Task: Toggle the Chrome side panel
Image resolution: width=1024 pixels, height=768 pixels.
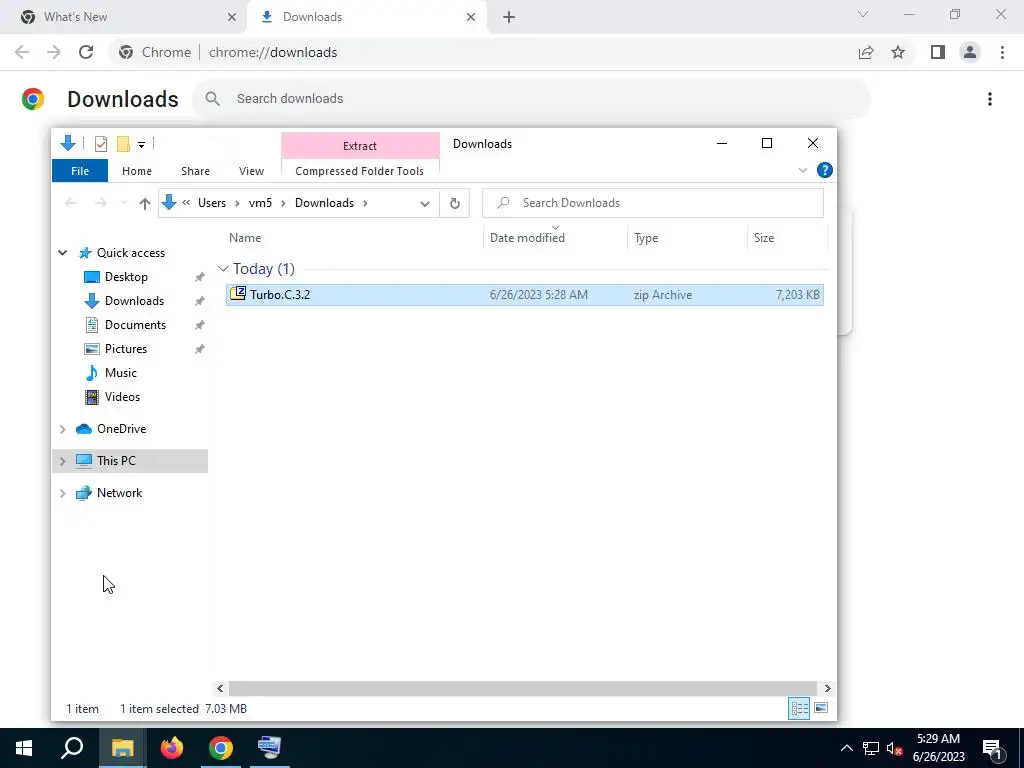Action: (938, 52)
